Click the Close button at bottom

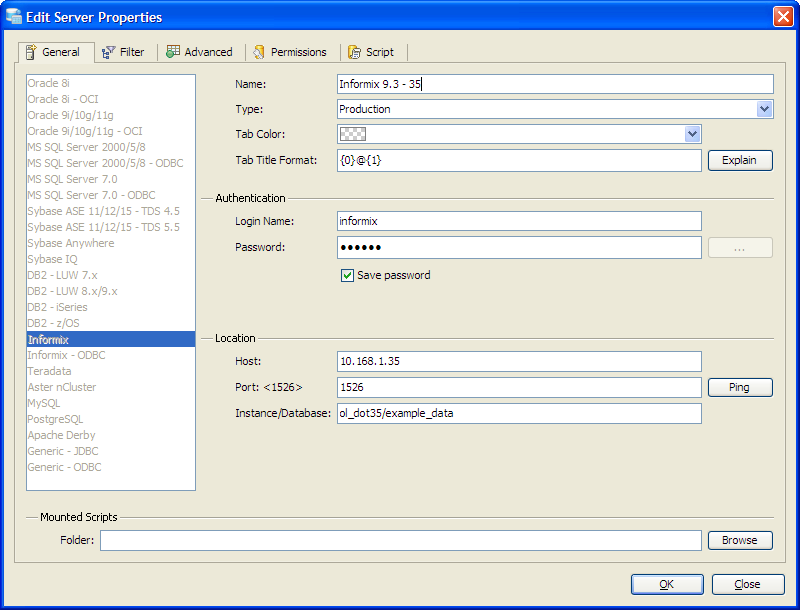click(x=747, y=584)
